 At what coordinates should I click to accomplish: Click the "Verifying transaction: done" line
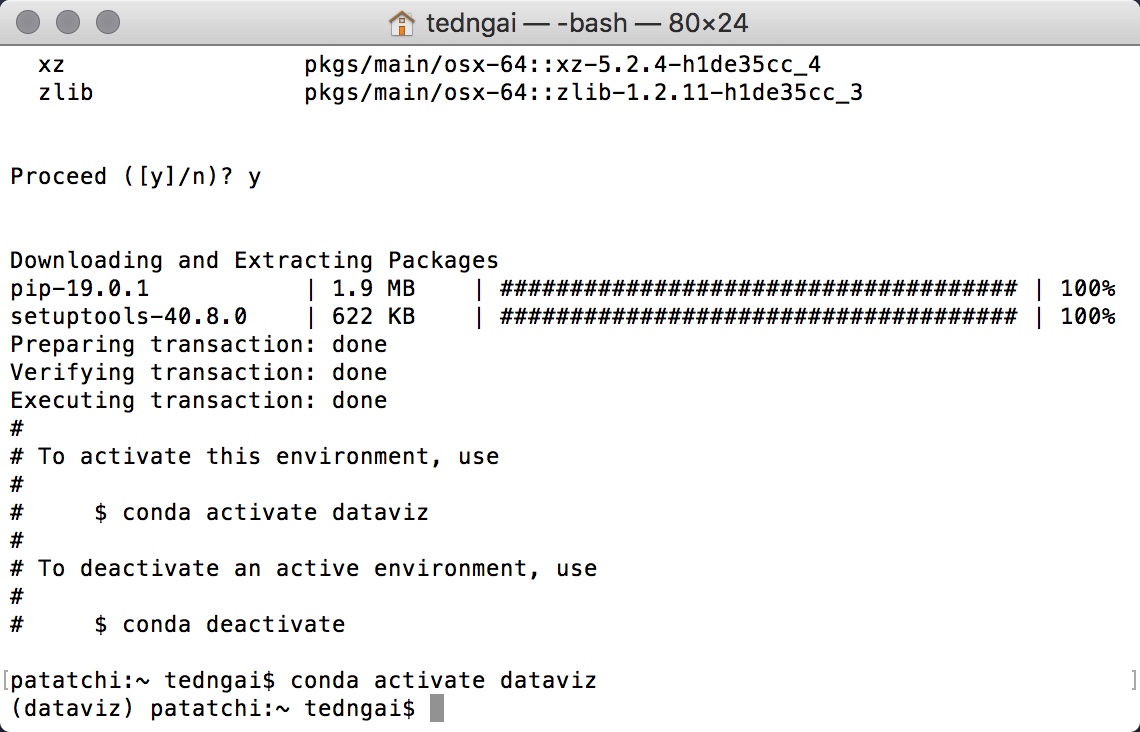198,373
